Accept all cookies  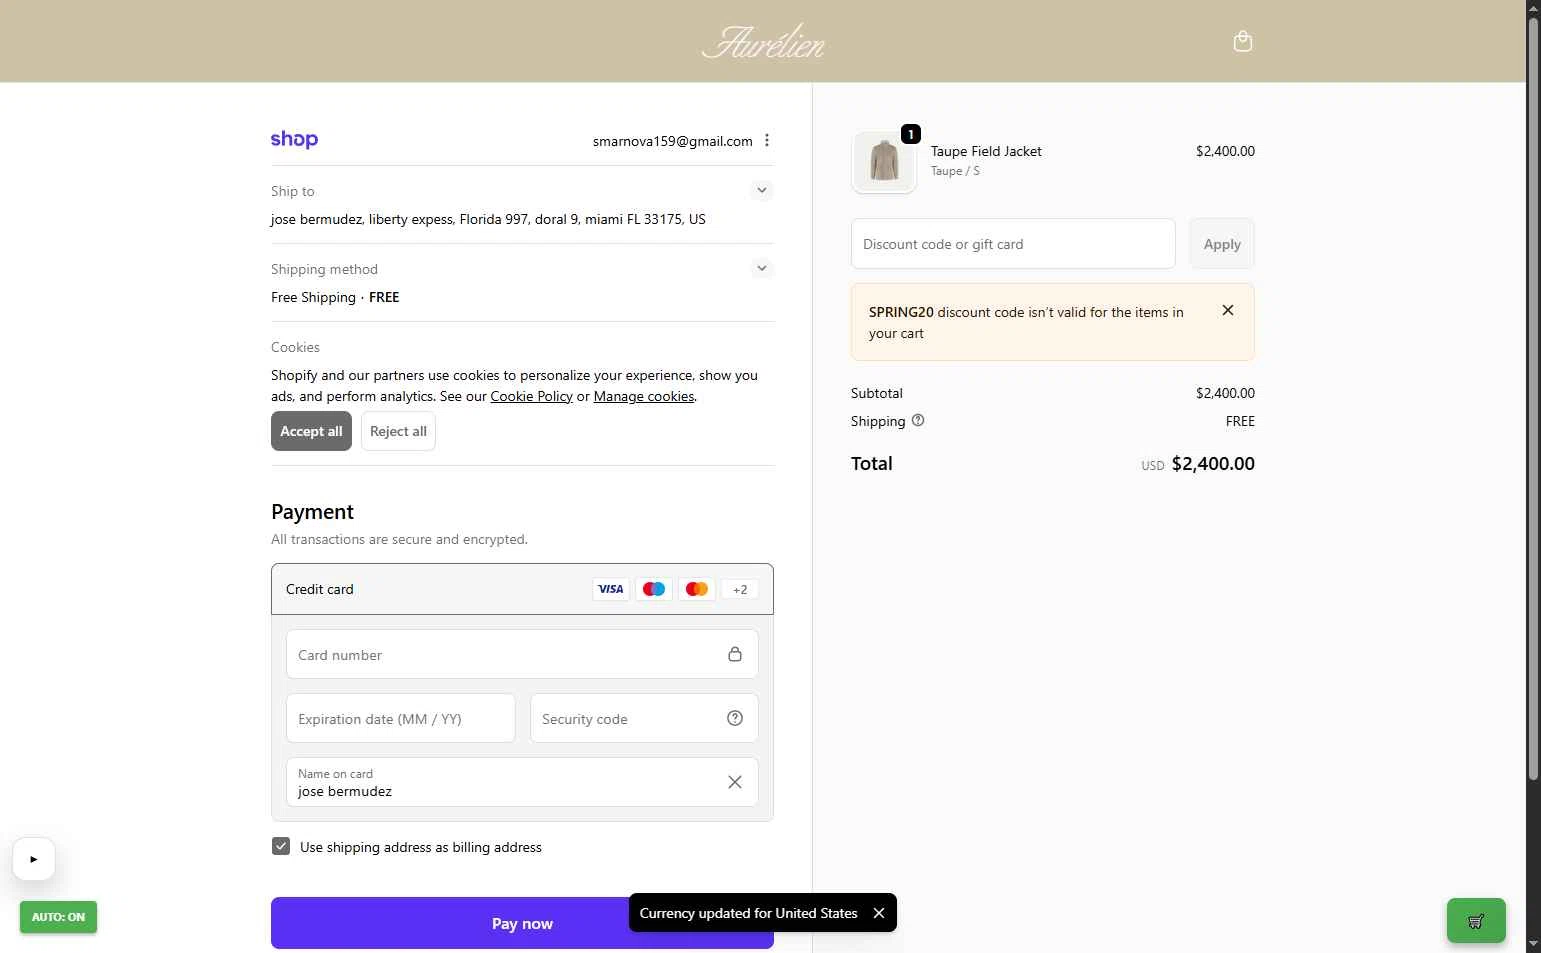311,431
